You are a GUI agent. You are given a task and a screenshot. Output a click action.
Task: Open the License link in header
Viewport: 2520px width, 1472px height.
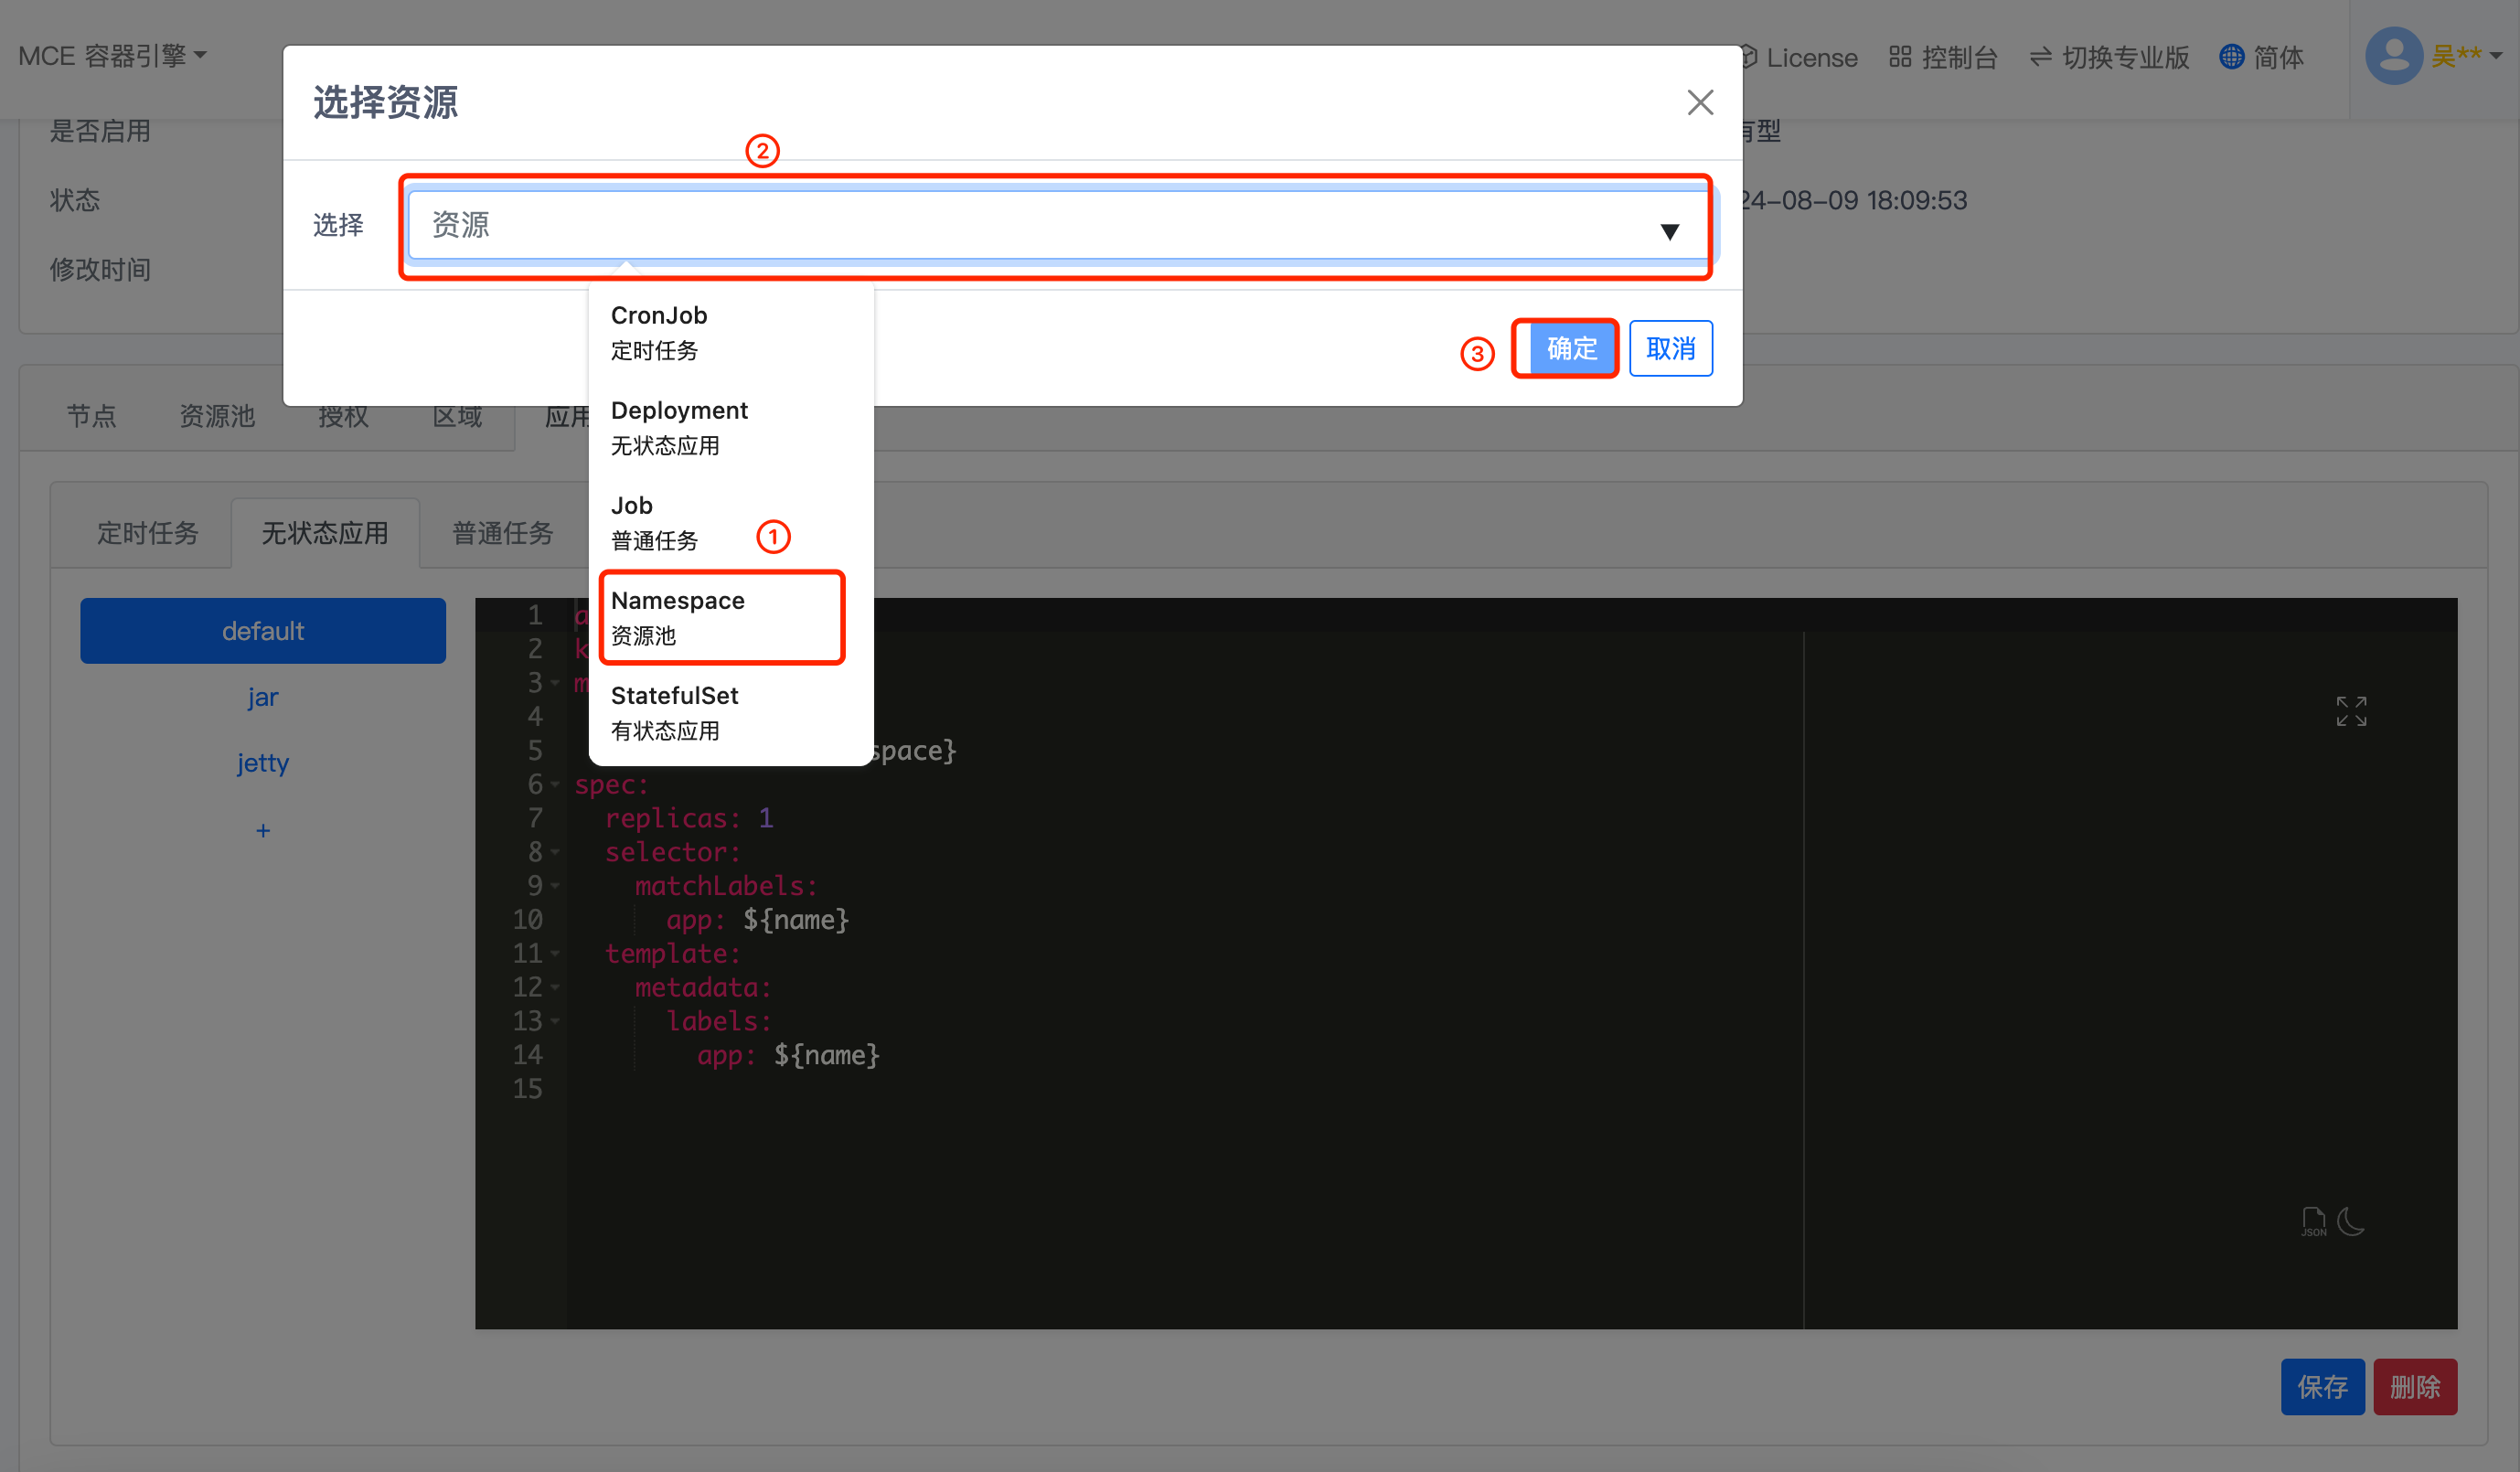[x=1800, y=57]
